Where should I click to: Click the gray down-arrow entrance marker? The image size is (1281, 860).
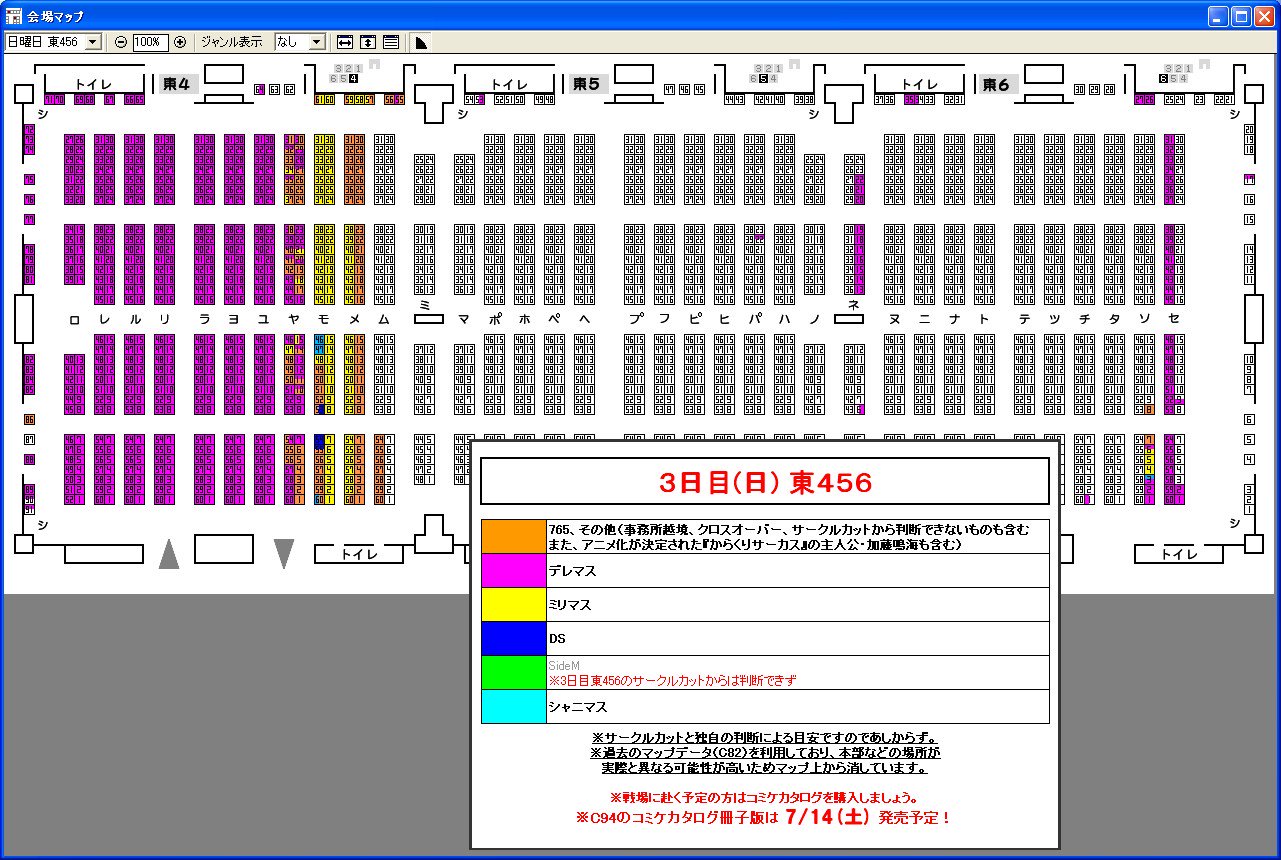point(284,553)
